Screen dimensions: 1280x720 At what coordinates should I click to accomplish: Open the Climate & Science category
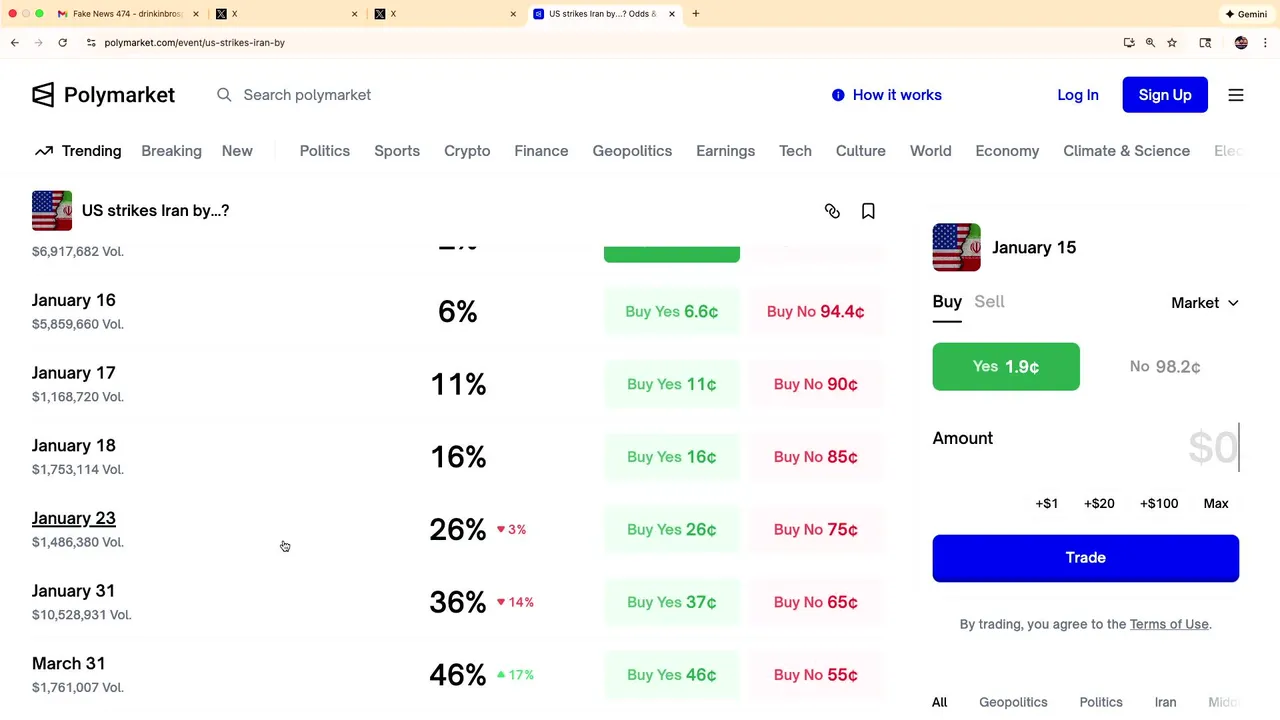click(1127, 151)
